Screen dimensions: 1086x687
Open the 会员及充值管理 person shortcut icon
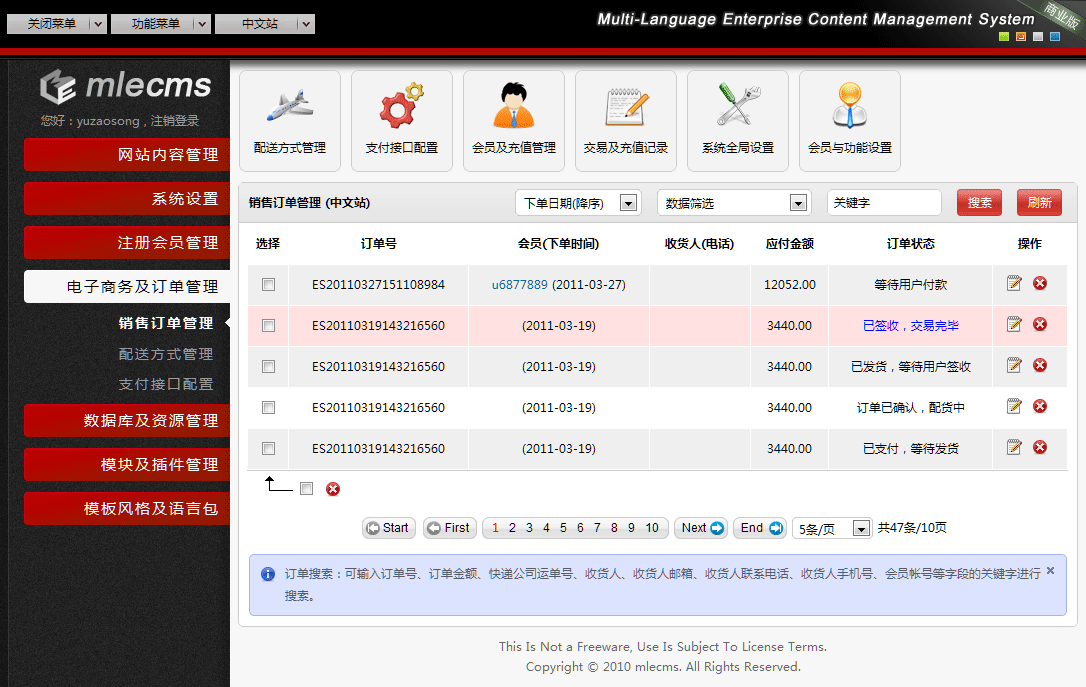point(514,121)
